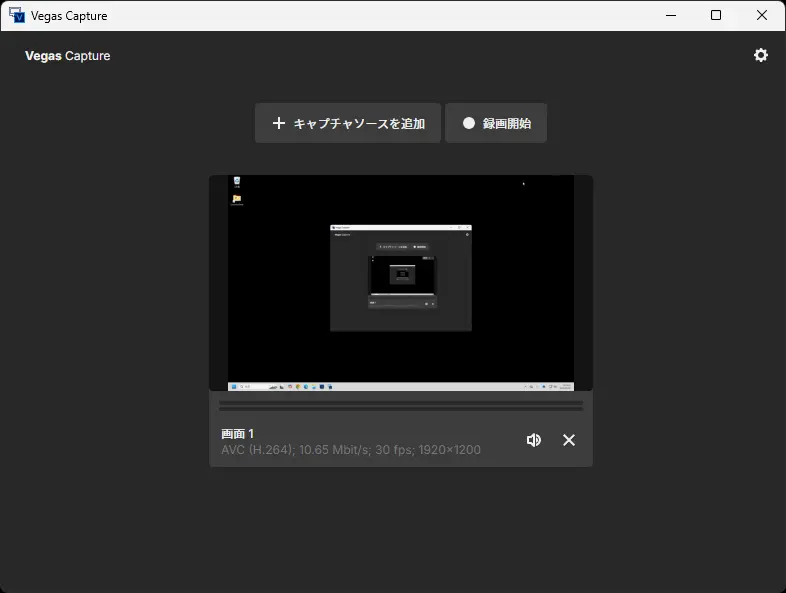
Task: Remove the 画面 1 capture source
Action: pyautogui.click(x=569, y=440)
